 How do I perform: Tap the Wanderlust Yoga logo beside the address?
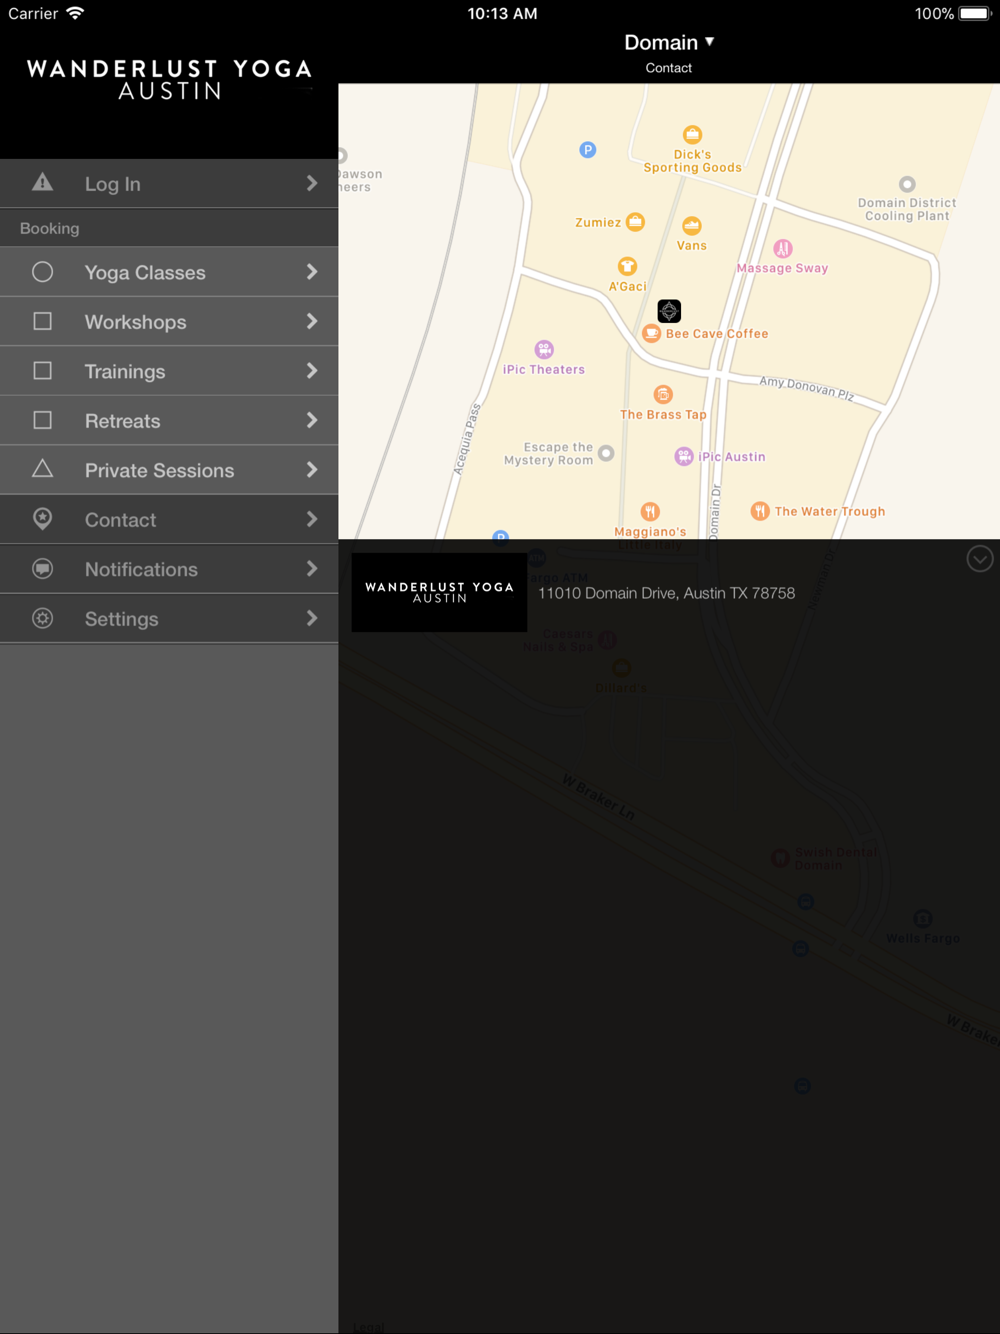[x=439, y=592]
